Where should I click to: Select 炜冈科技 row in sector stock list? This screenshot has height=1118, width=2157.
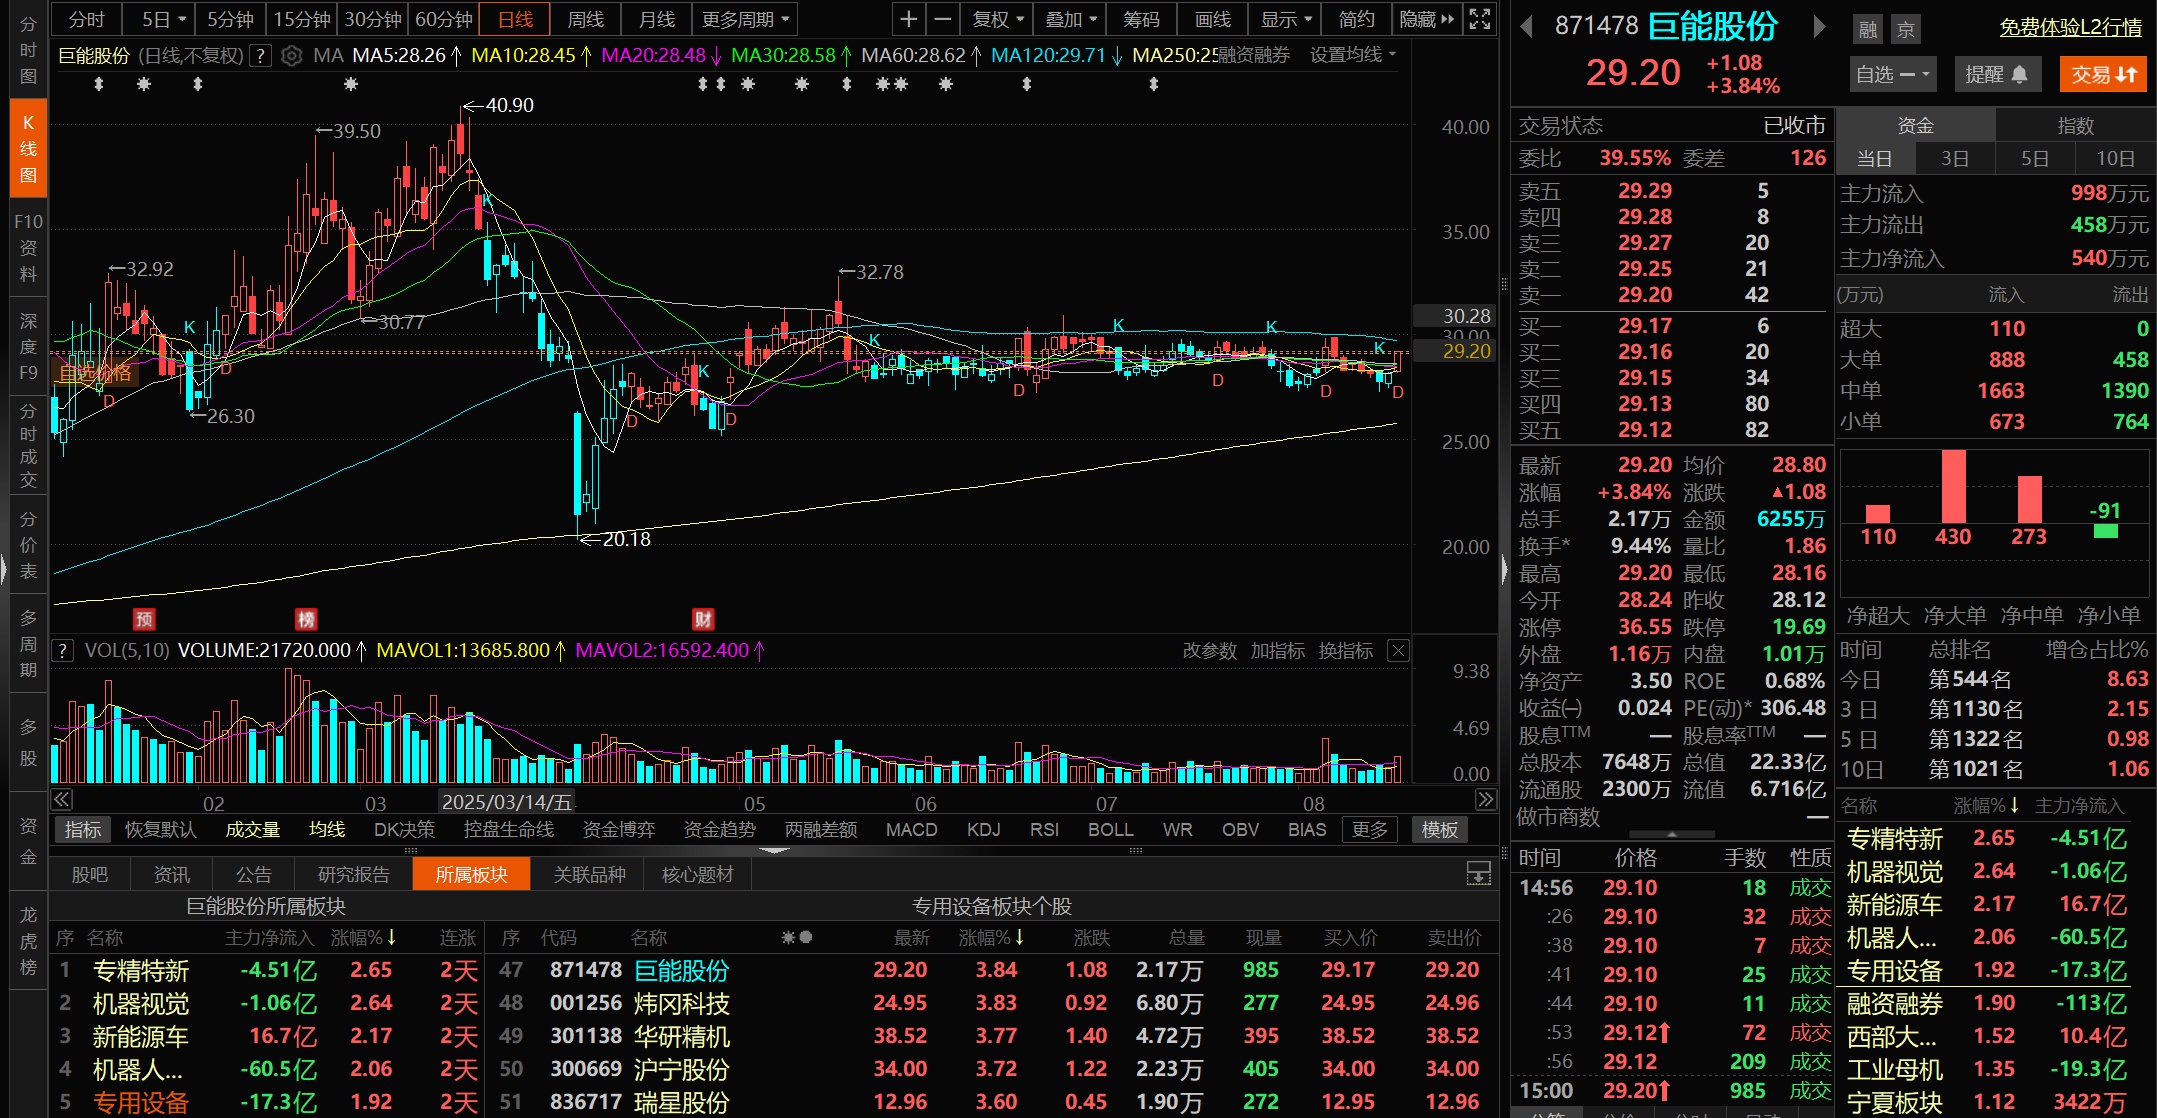pos(992,1003)
